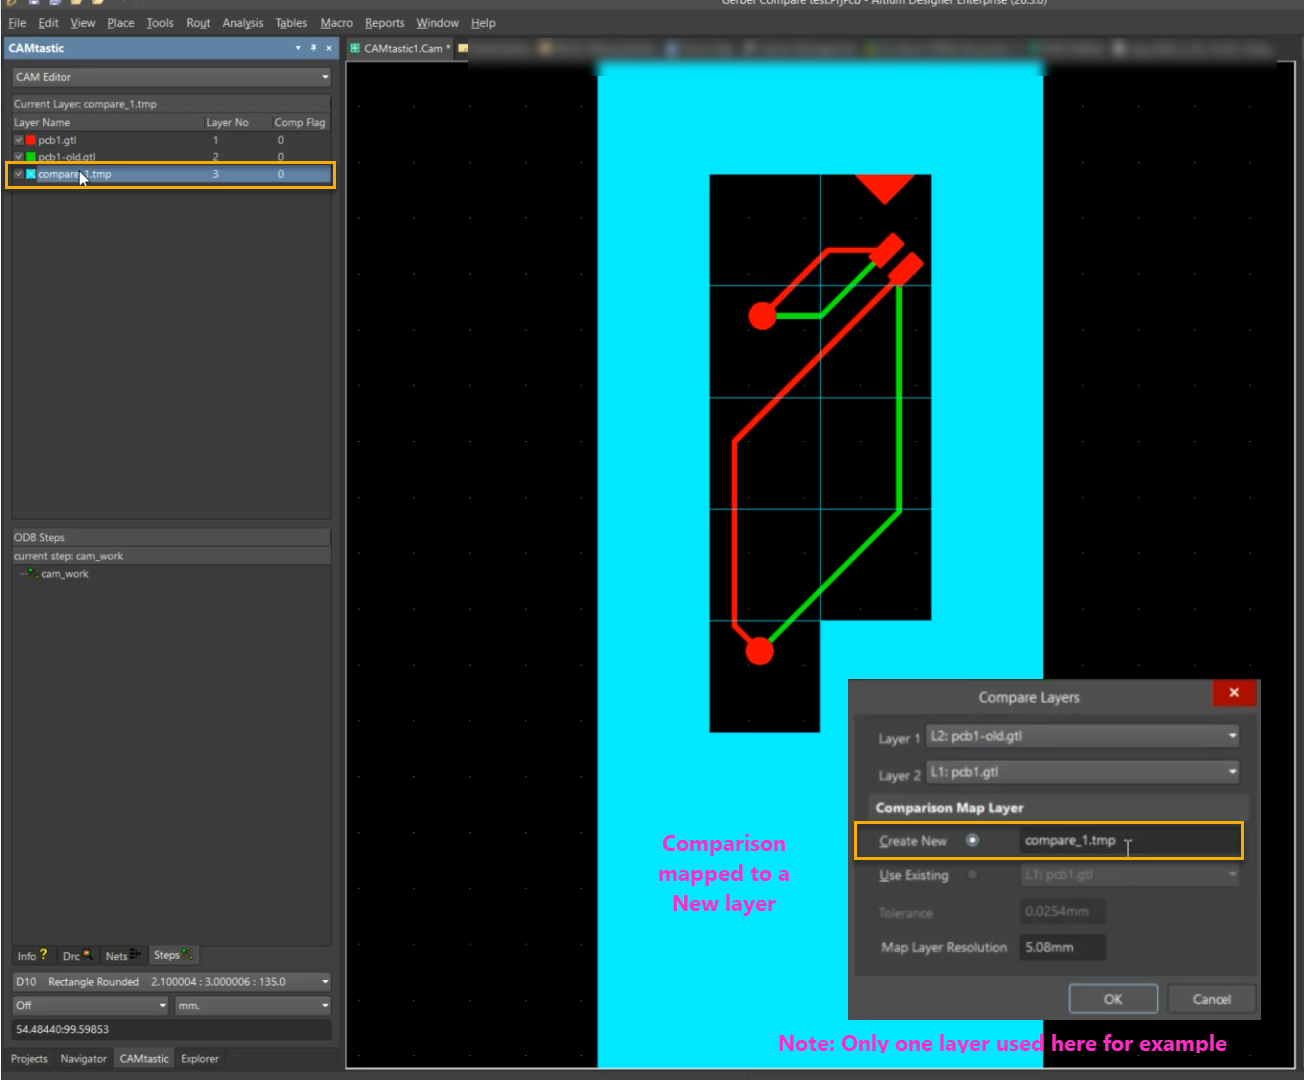Select the Create New radio button
Screen dimensions: 1304x1080
pyautogui.click(x=972, y=841)
